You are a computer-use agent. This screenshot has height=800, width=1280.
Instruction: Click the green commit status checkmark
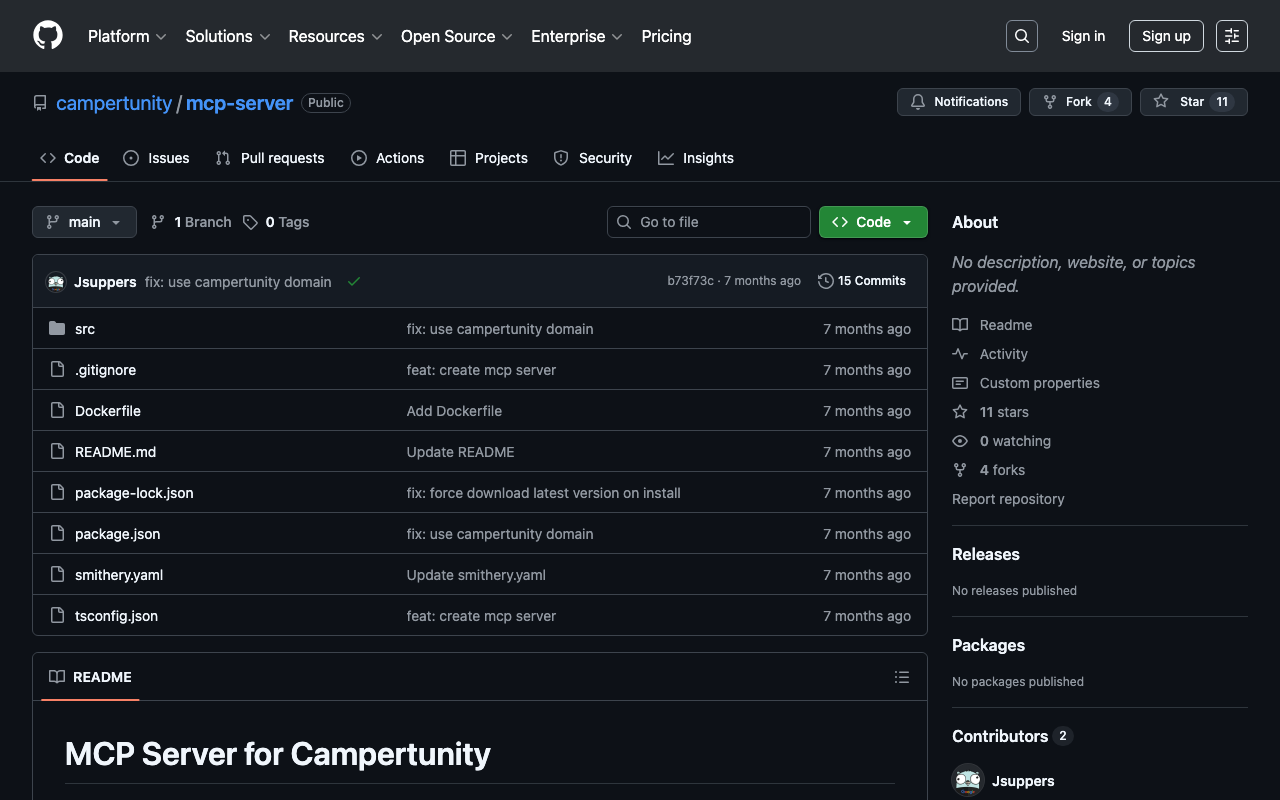point(354,282)
